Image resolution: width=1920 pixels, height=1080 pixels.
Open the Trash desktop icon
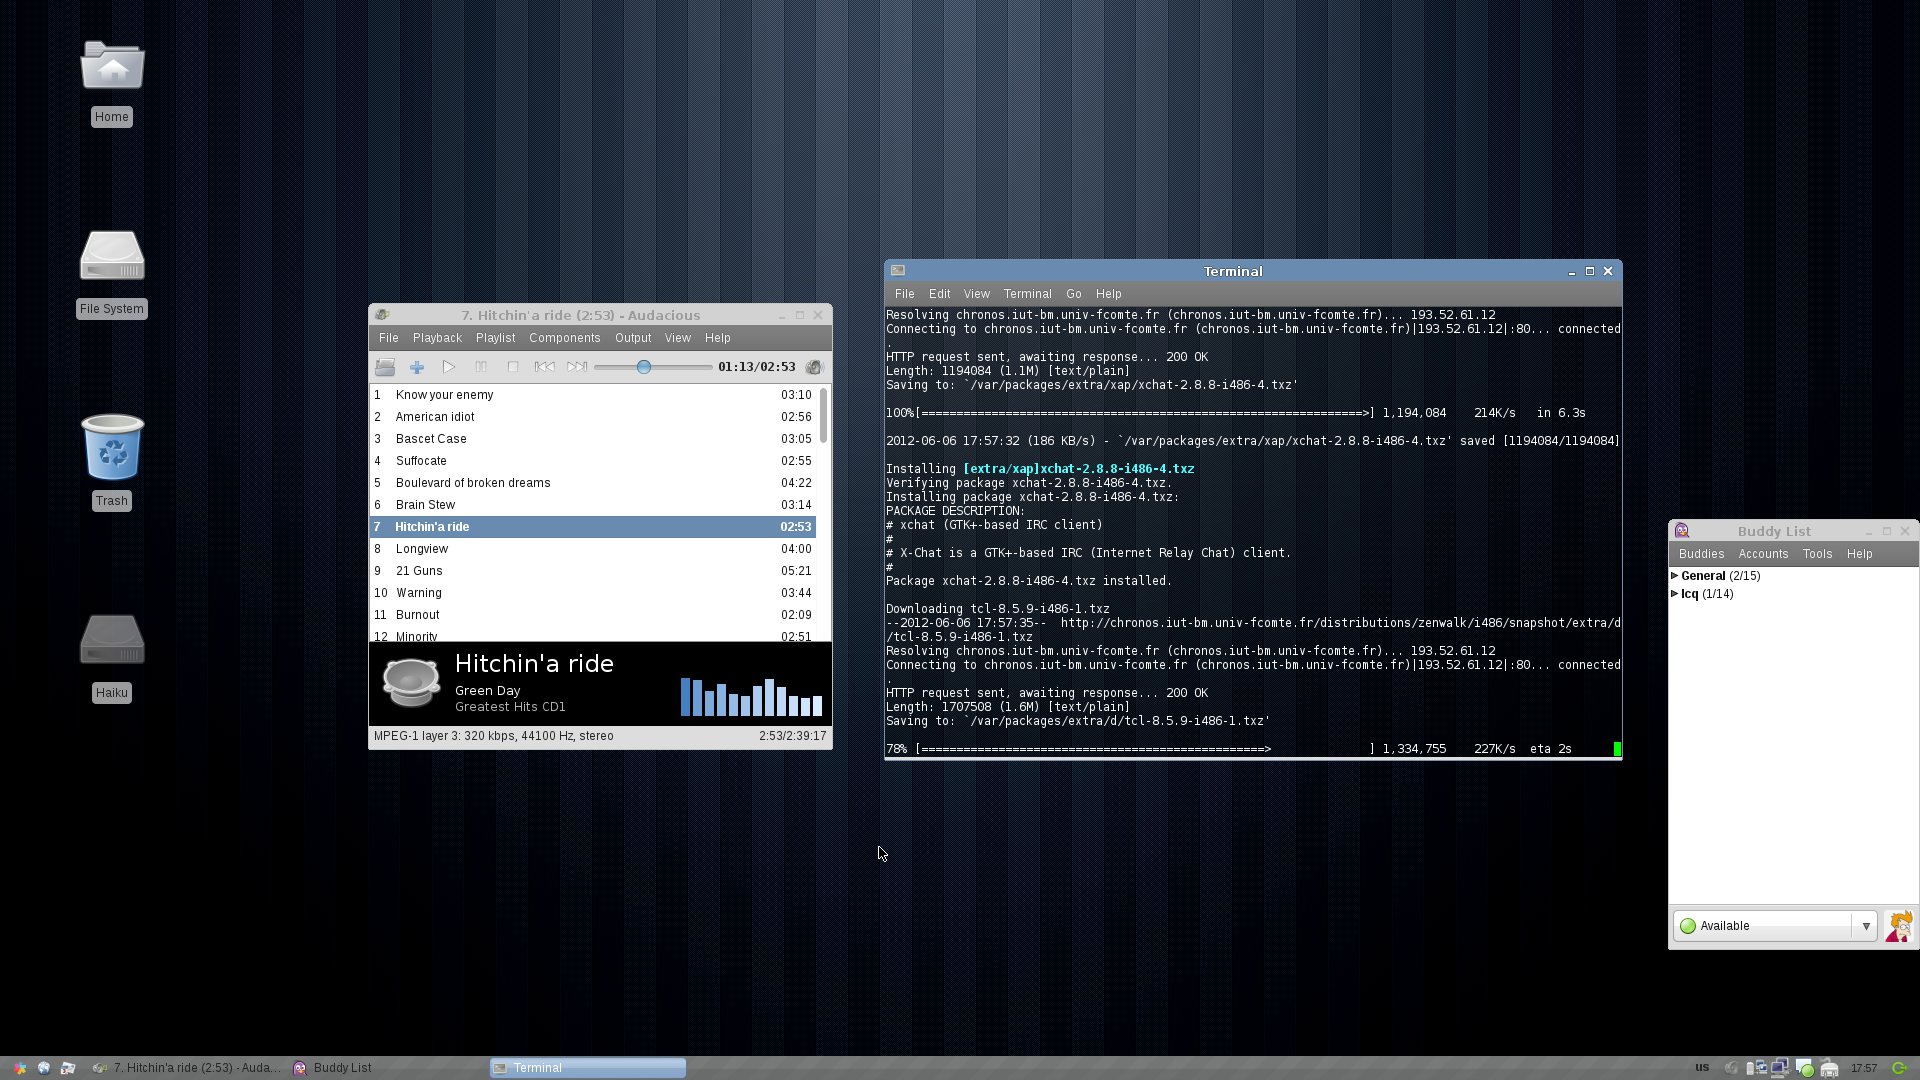tap(112, 447)
